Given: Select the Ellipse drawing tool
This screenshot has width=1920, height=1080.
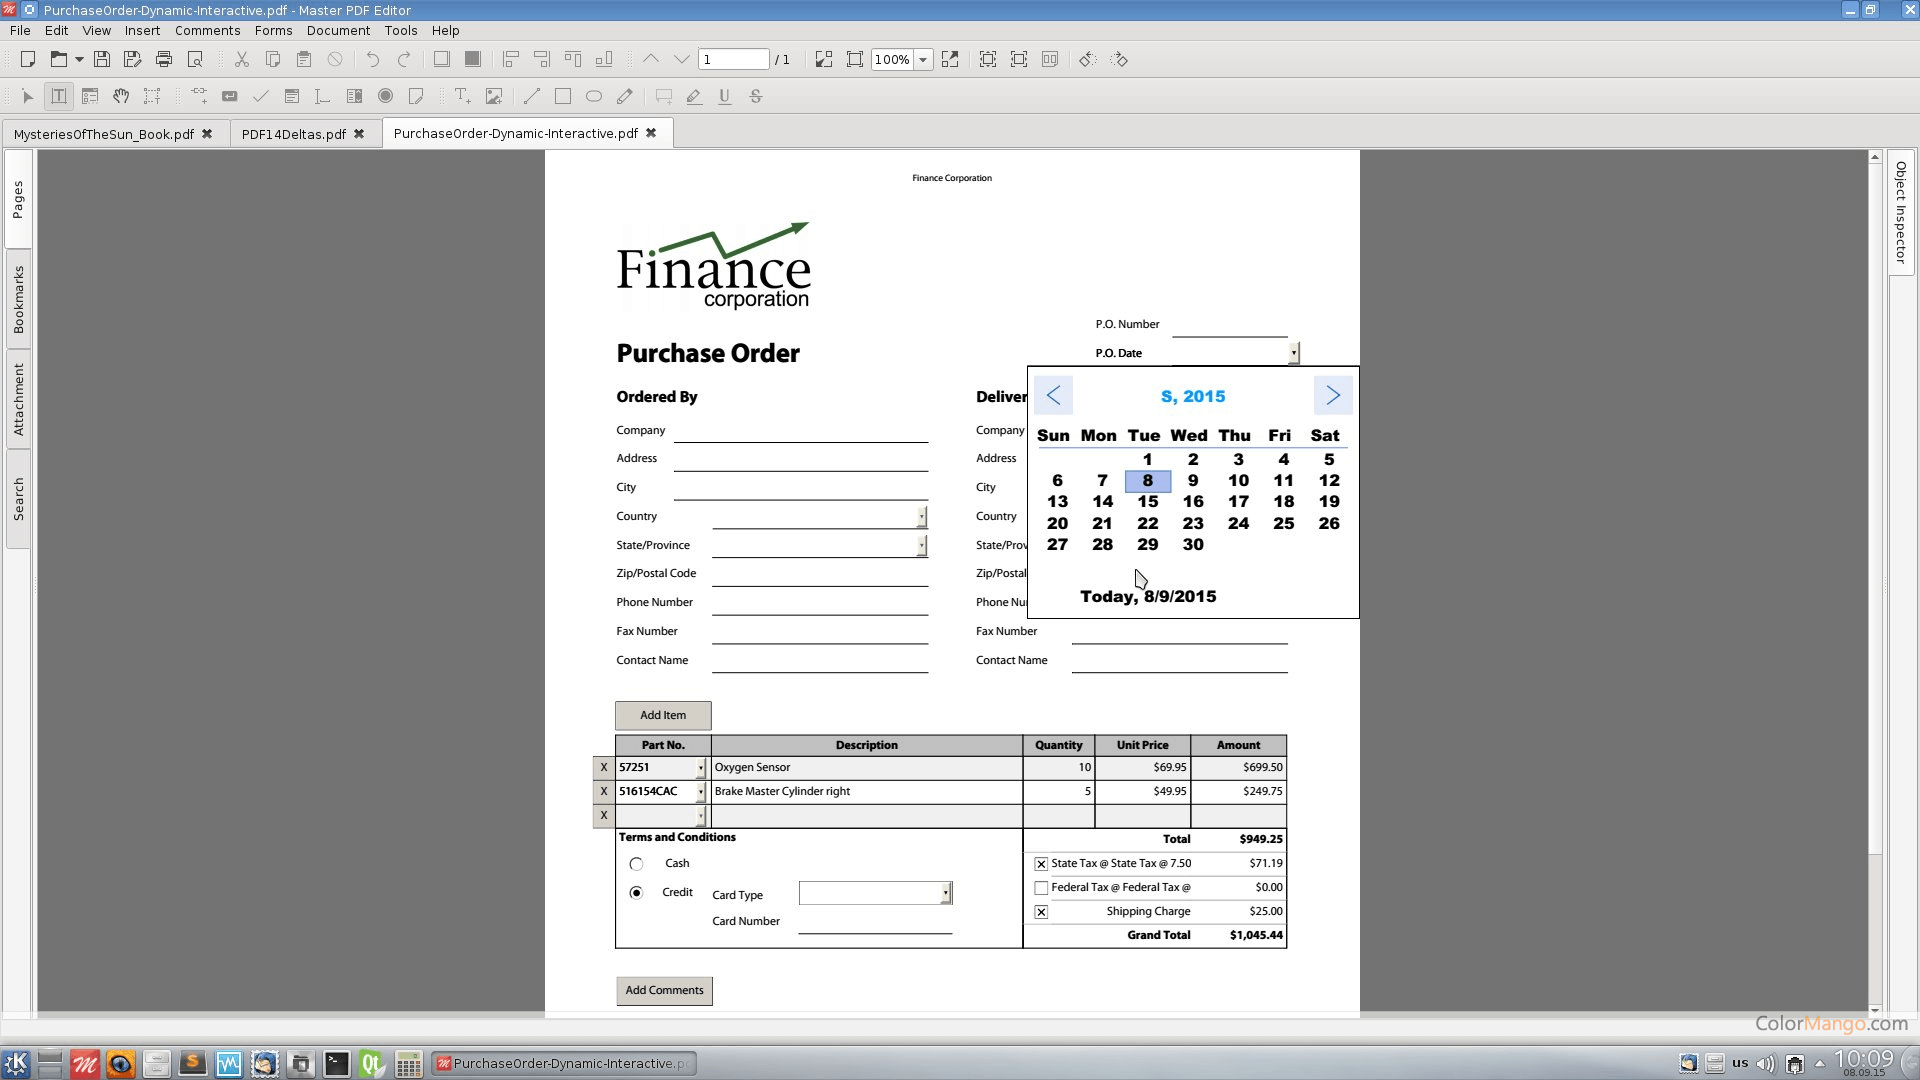Looking at the screenshot, I should point(594,96).
